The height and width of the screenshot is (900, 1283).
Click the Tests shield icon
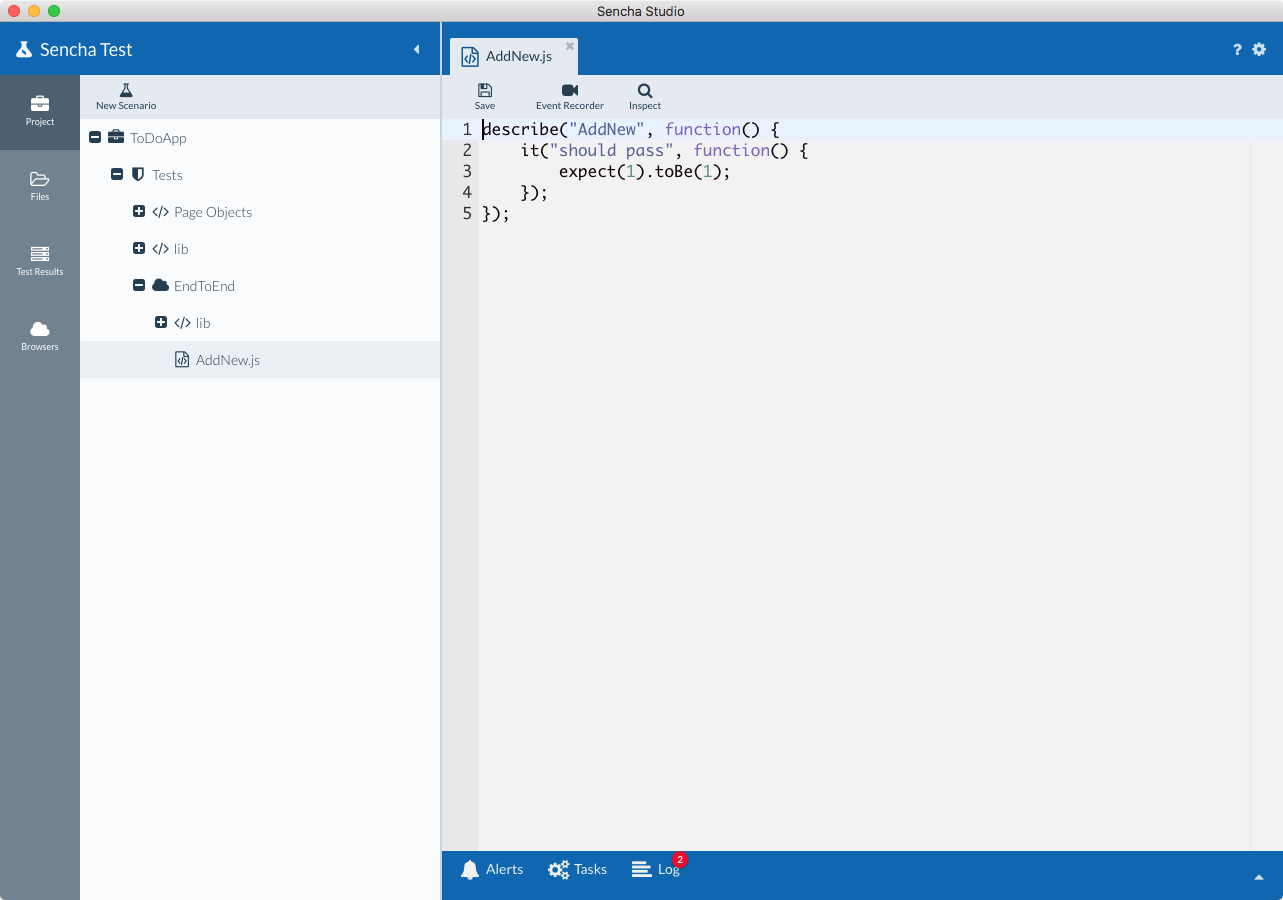[x=138, y=175]
